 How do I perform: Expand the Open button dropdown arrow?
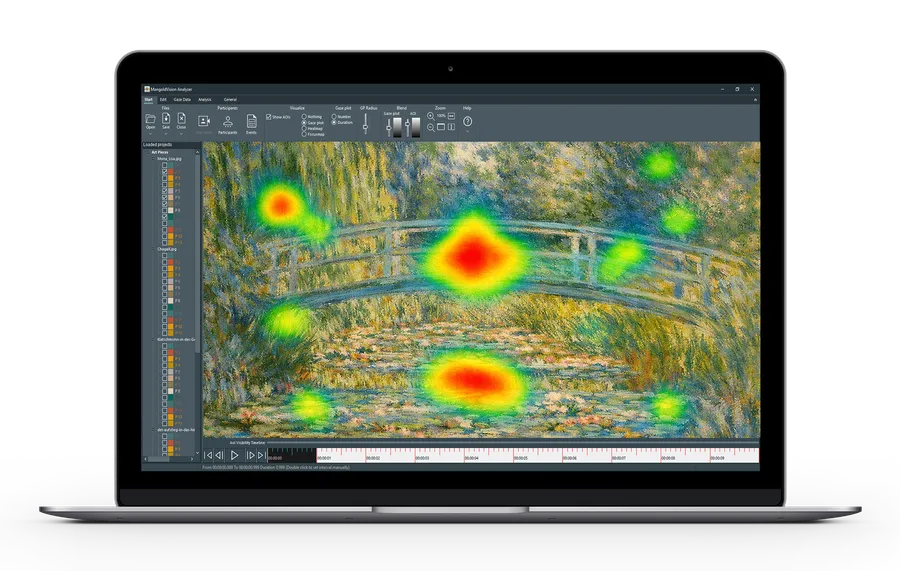click(x=150, y=134)
